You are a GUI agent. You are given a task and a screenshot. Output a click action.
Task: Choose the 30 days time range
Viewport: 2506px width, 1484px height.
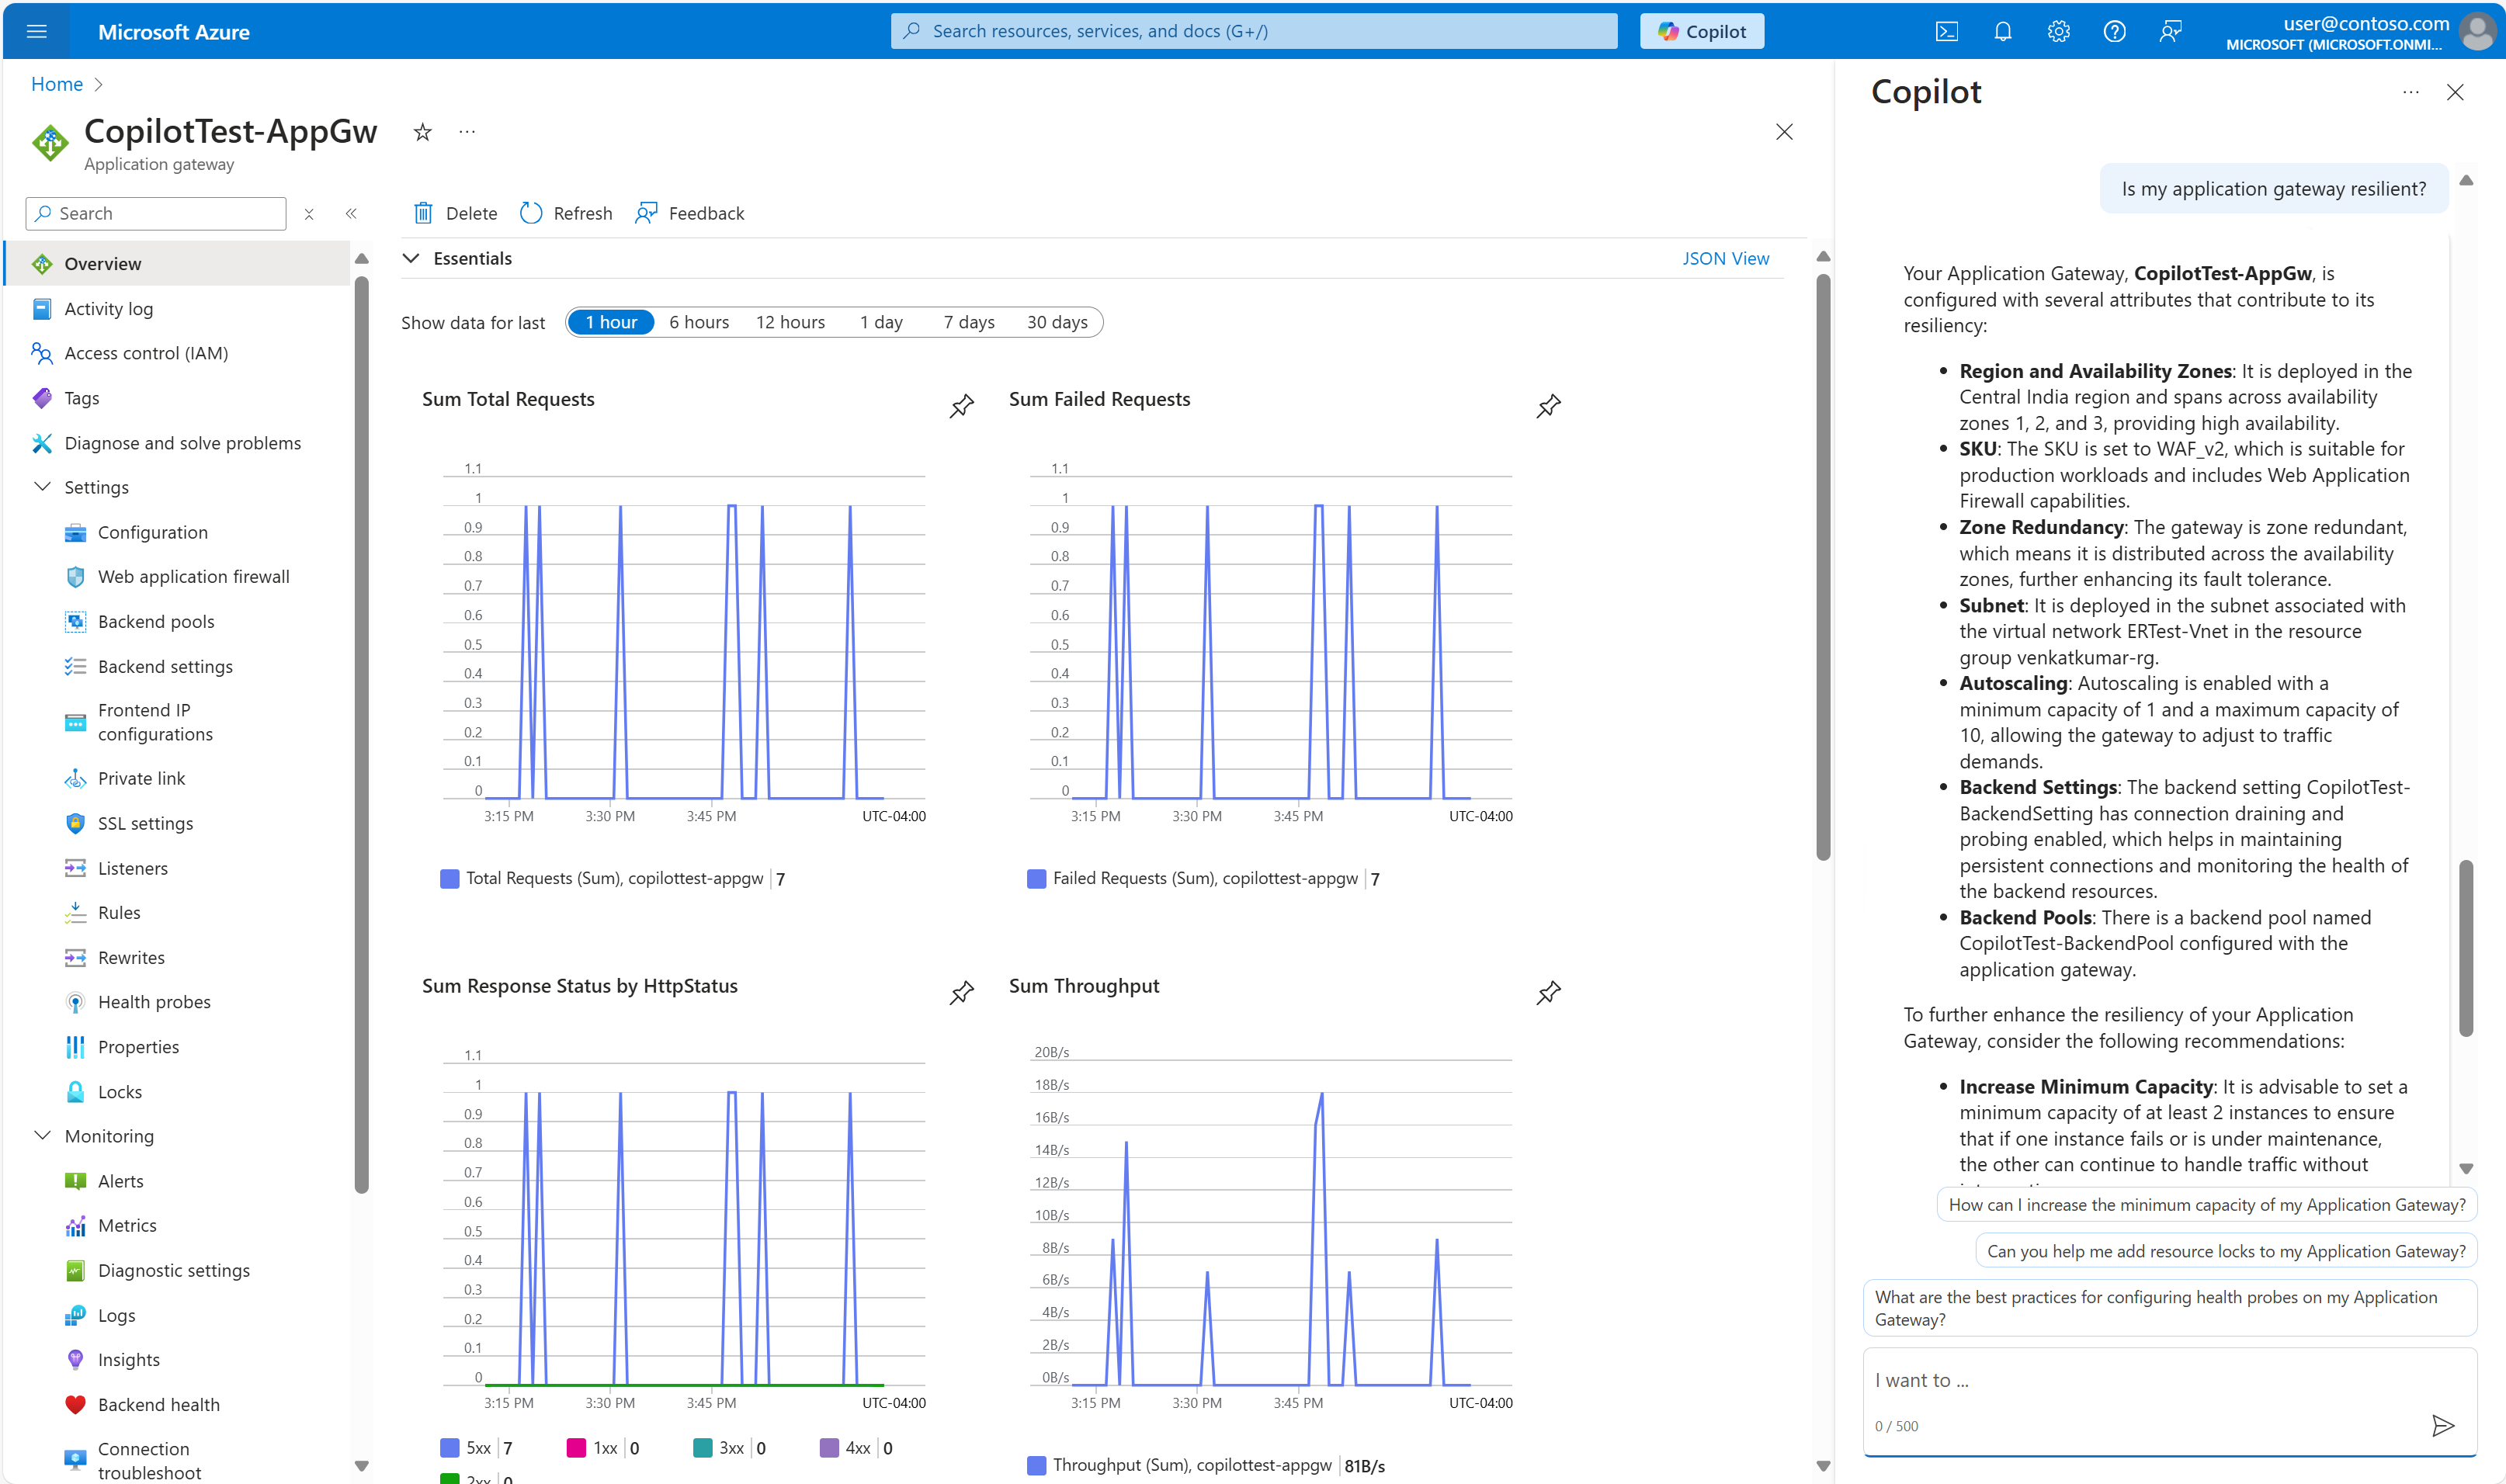point(1057,322)
